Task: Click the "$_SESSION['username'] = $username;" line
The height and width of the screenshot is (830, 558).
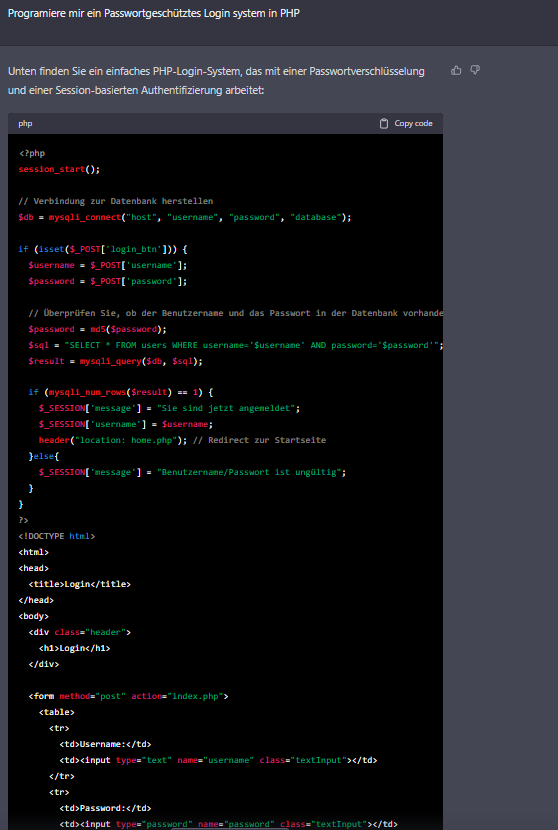Action: 126,424
